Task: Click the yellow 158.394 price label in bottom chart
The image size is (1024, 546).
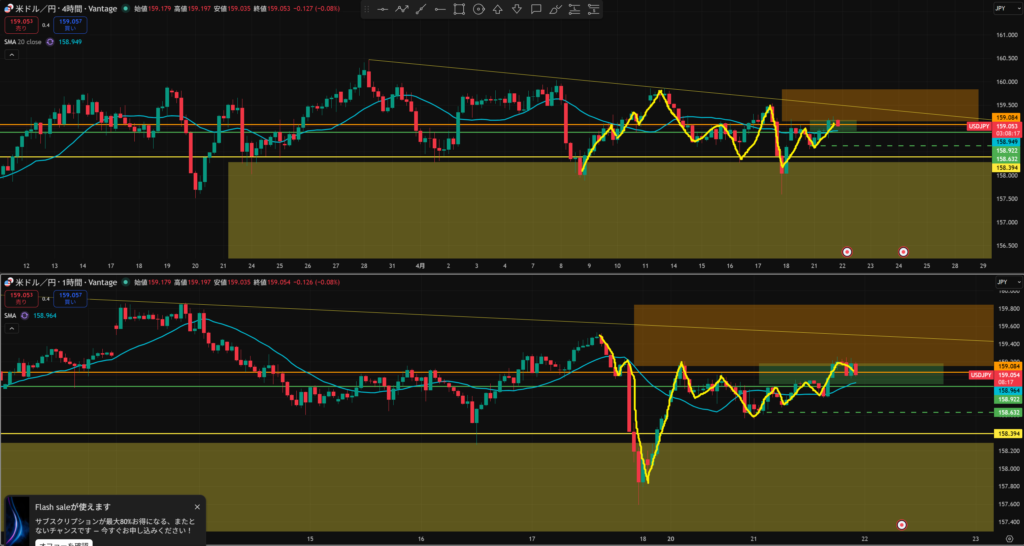Action: tap(1006, 433)
